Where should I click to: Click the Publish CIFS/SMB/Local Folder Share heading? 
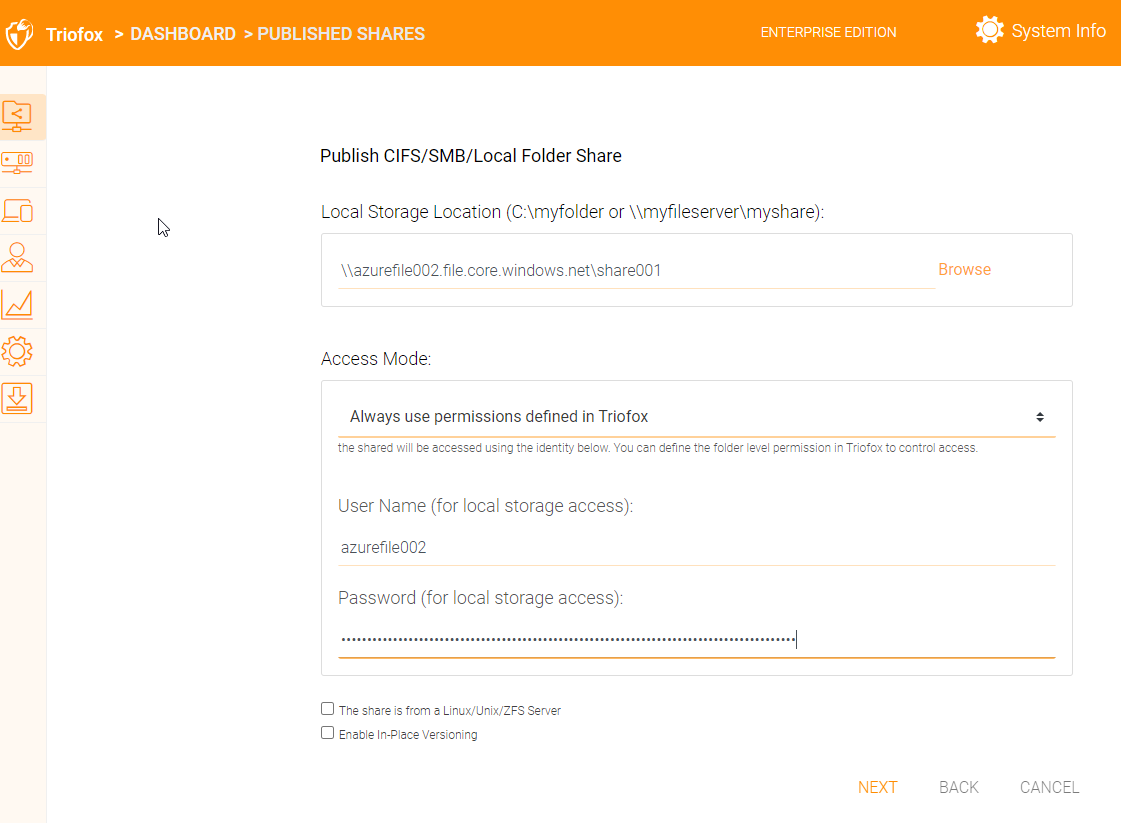(470, 156)
